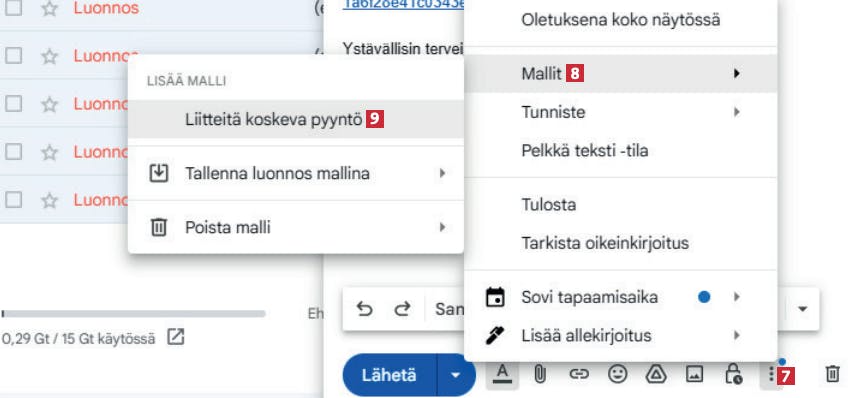
Task: Click the calendar icon beside Sovi tapaamisaika
Action: point(495,297)
